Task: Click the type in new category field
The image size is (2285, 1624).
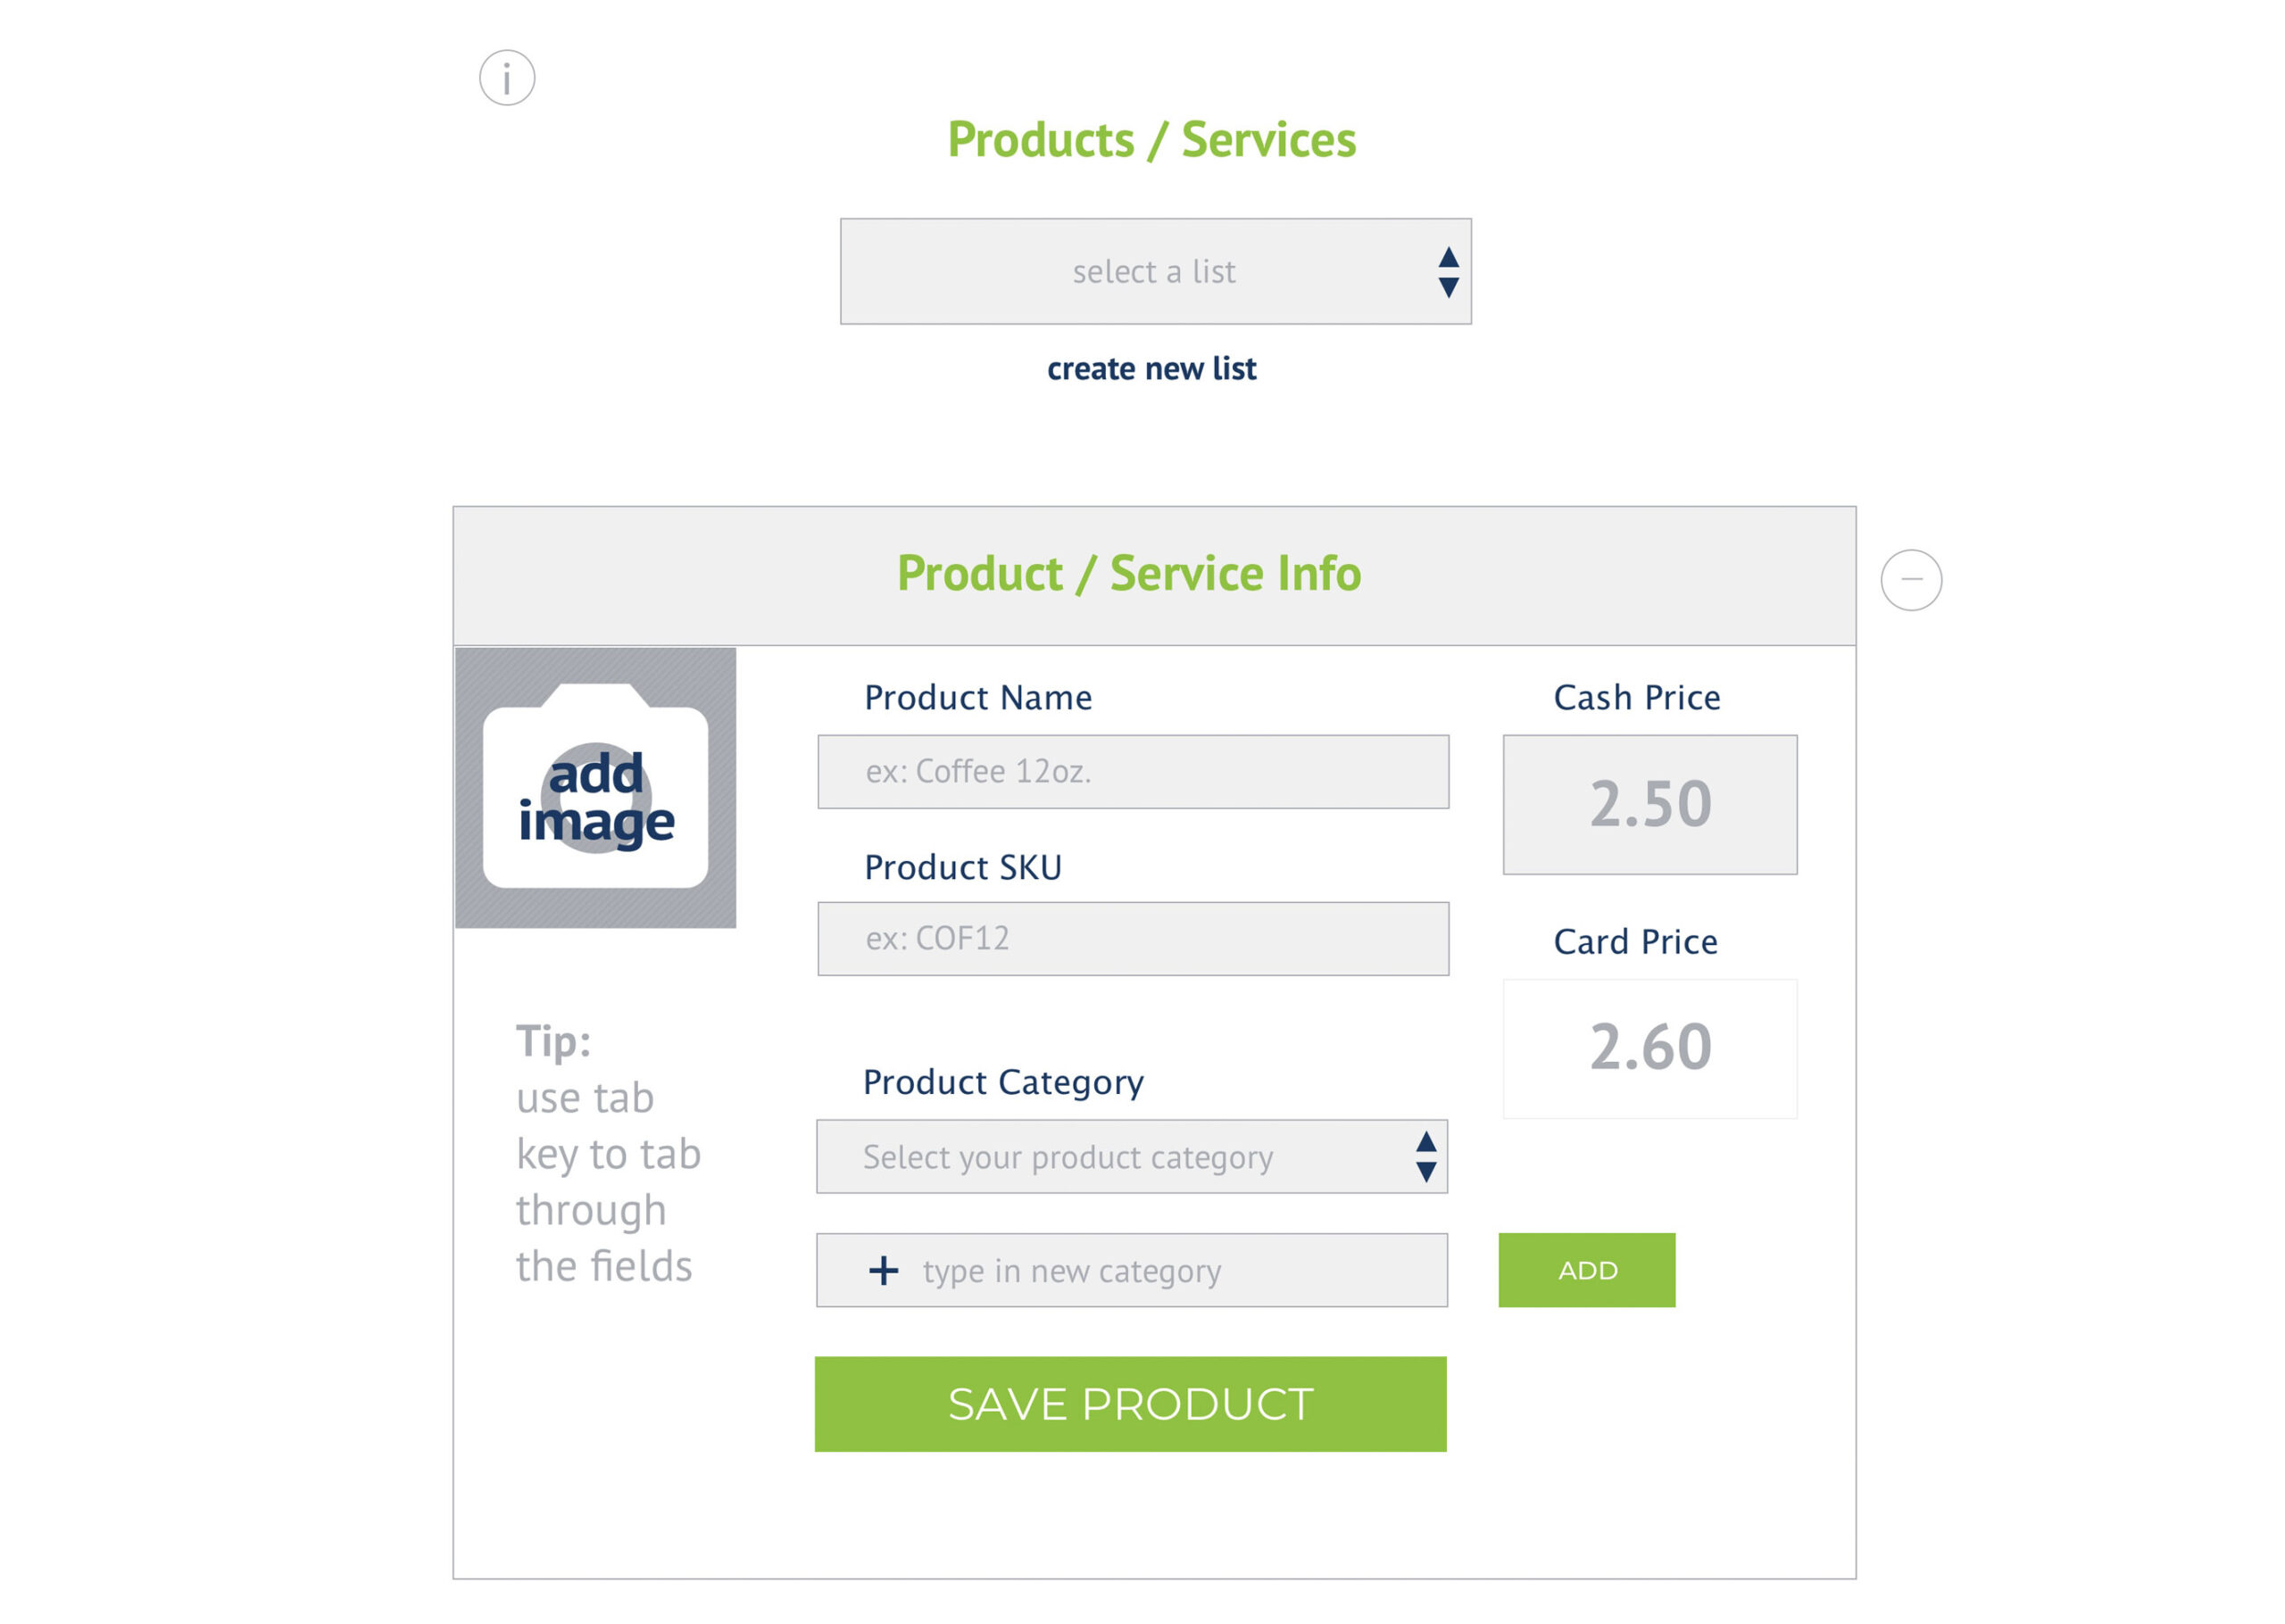Action: (x=1132, y=1270)
